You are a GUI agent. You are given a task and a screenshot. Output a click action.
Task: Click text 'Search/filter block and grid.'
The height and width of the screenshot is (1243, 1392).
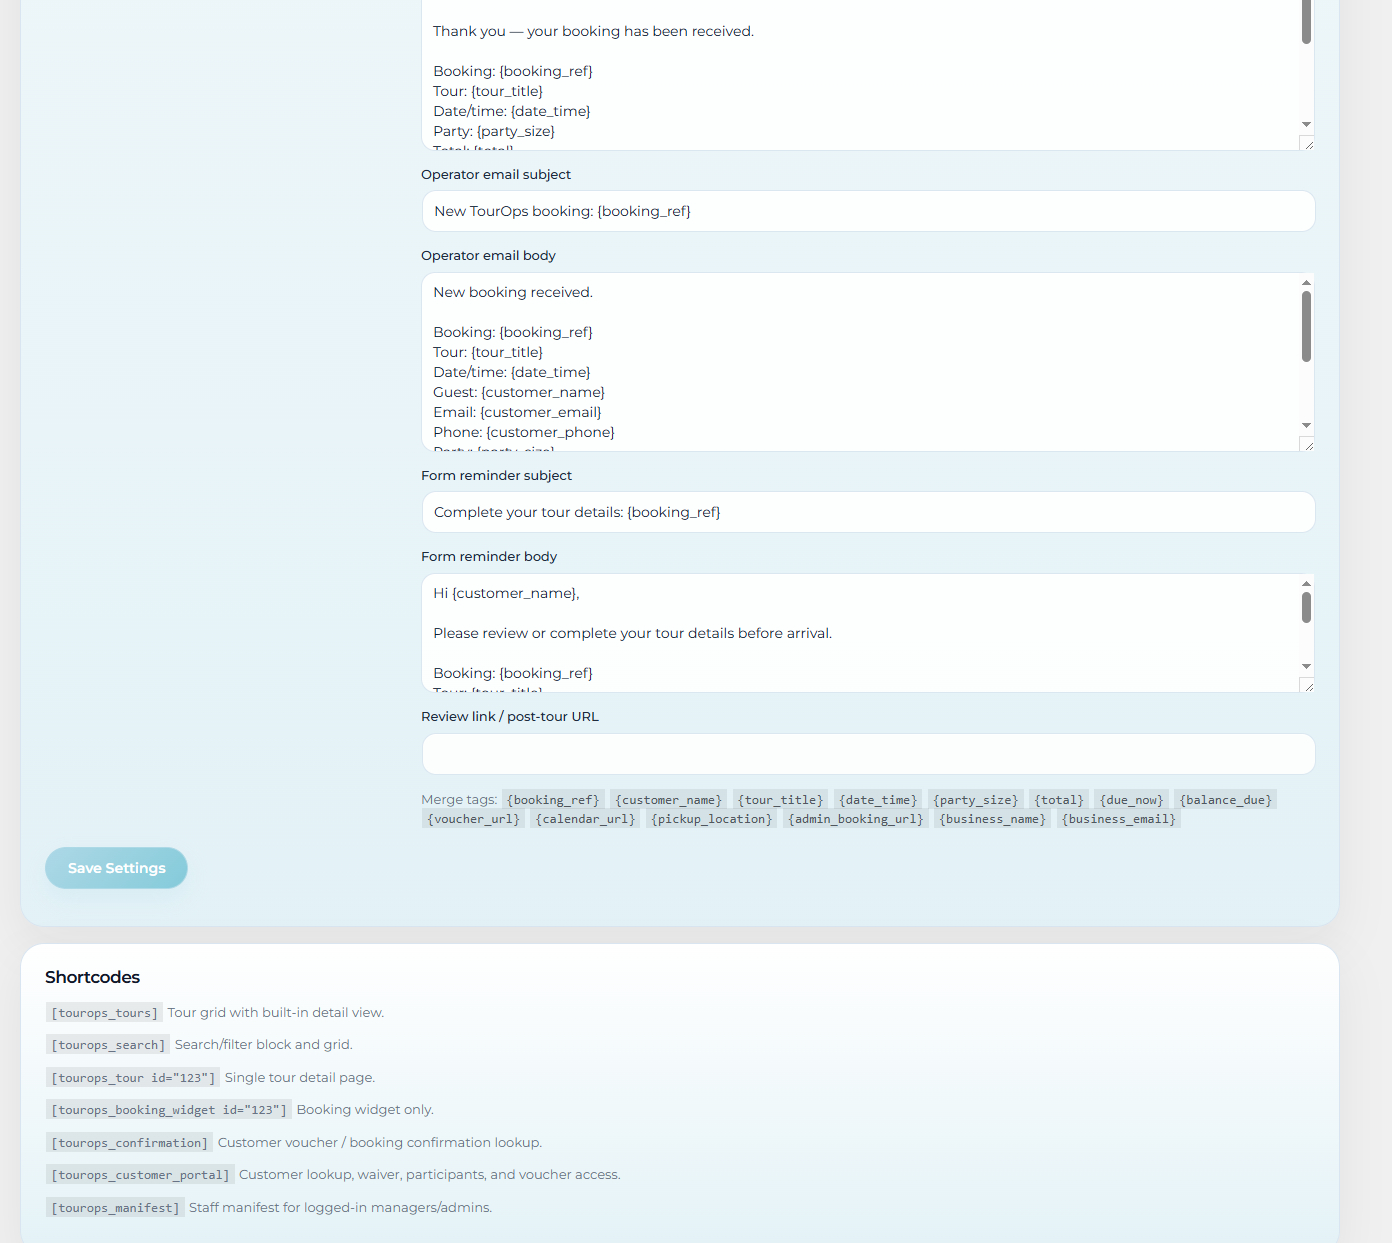click(264, 1044)
